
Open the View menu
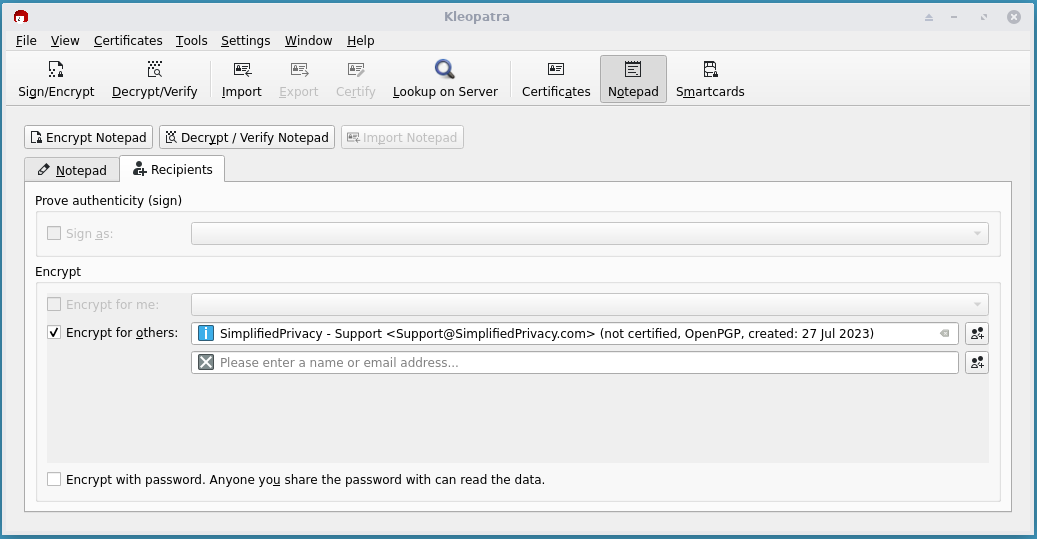[65, 40]
